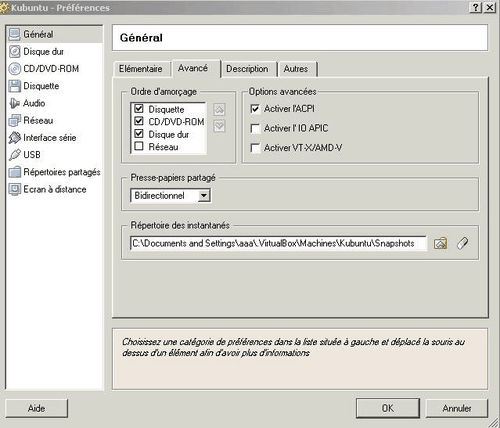Open Répertoires partagés shared folders category
This screenshot has width=500, height=428.
62,172
